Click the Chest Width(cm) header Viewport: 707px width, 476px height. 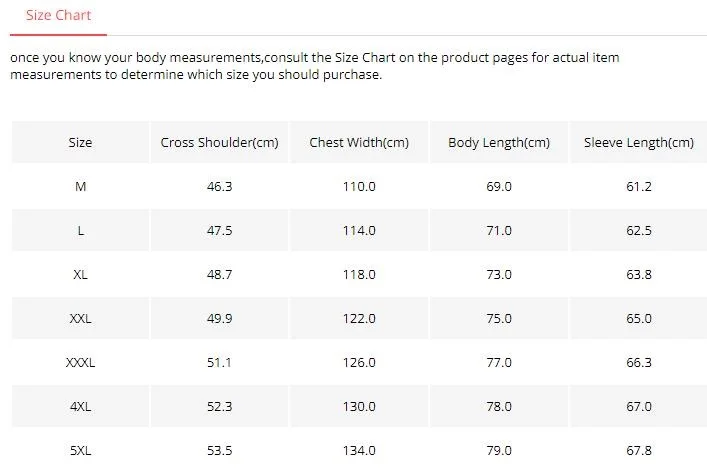[359, 142]
